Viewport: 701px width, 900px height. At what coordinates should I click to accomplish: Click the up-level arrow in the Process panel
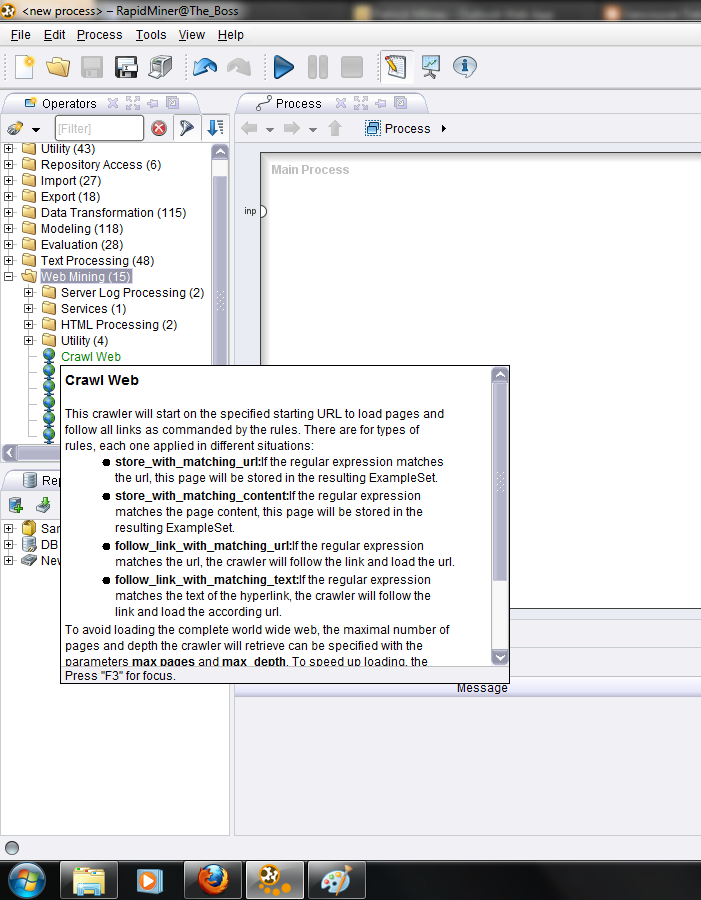pyautogui.click(x=335, y=128)
